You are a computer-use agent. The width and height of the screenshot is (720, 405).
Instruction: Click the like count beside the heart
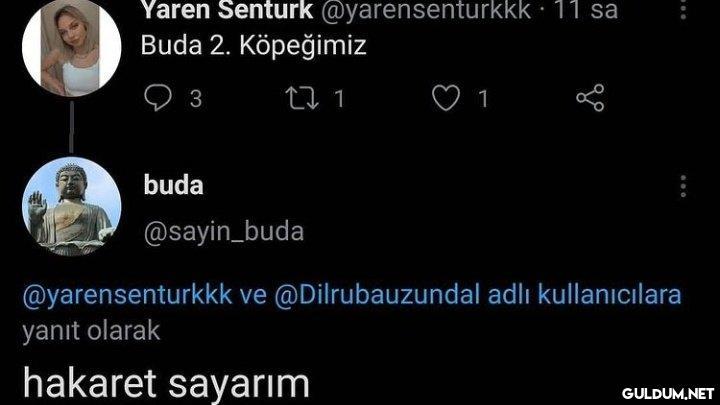click(483, 98)
